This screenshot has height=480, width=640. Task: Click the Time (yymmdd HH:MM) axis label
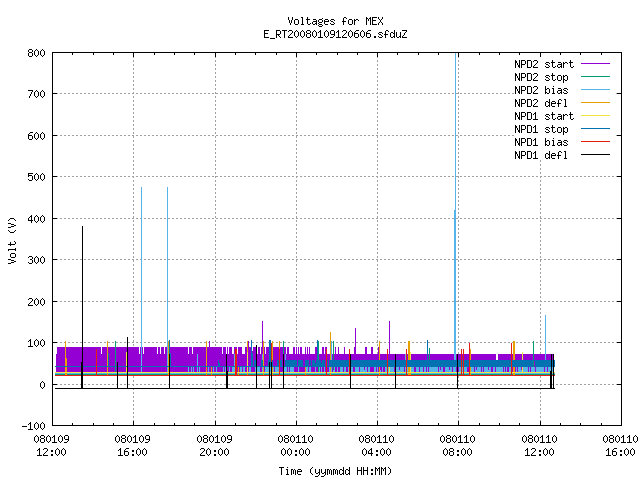coord(335,471)
